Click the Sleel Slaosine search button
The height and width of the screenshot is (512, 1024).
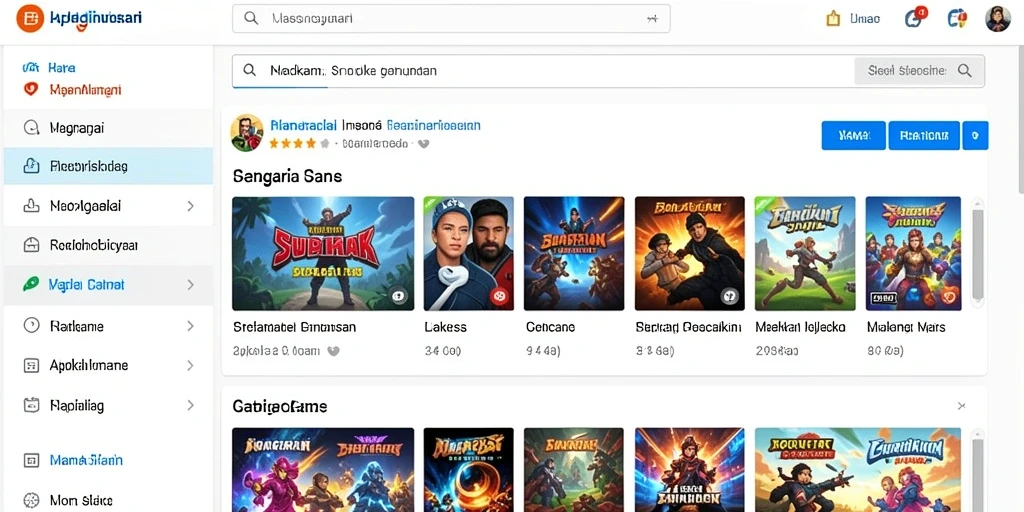919,71
